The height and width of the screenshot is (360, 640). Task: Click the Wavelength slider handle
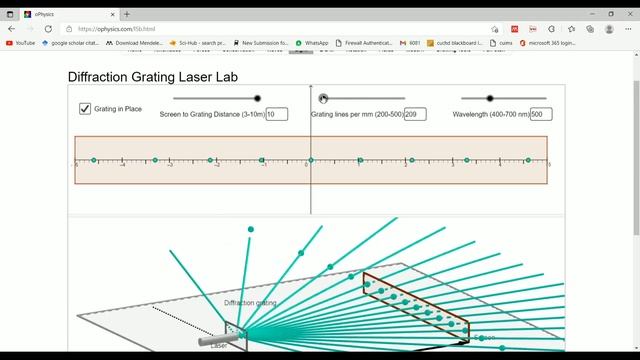(490, 98)
